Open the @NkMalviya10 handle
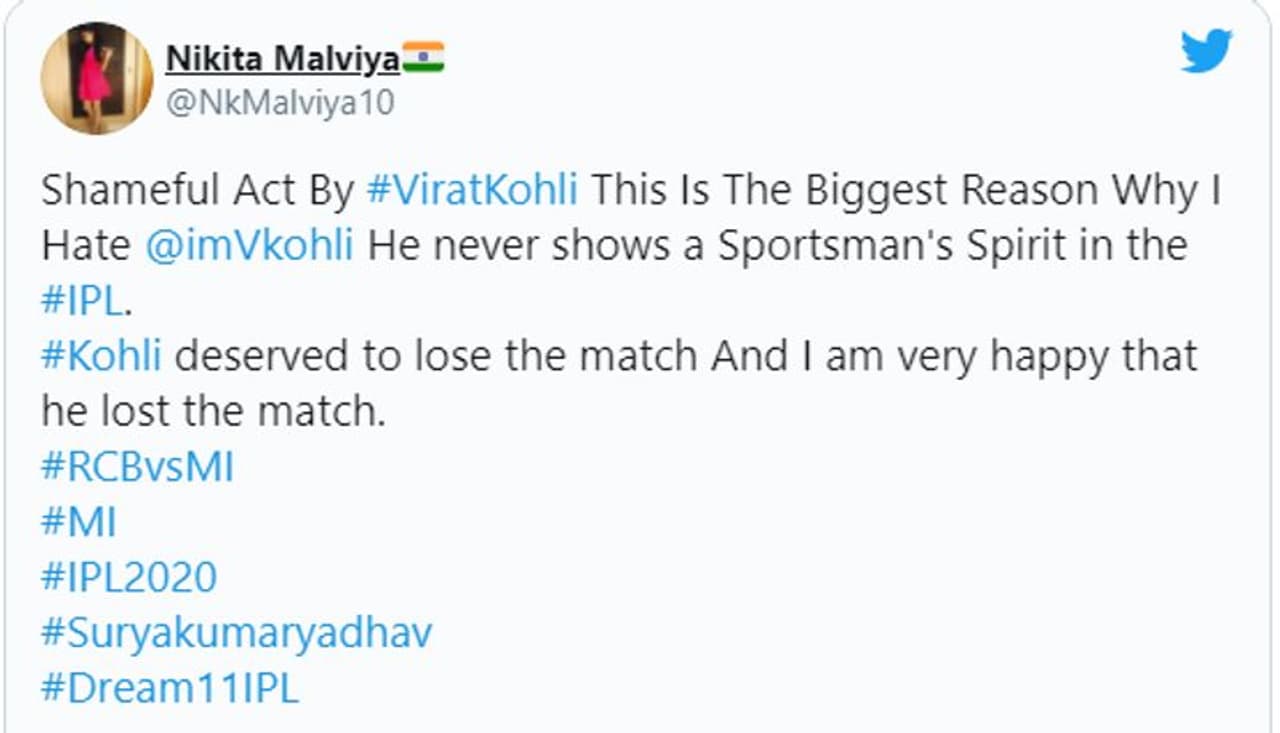 click(x=279, y=102)
